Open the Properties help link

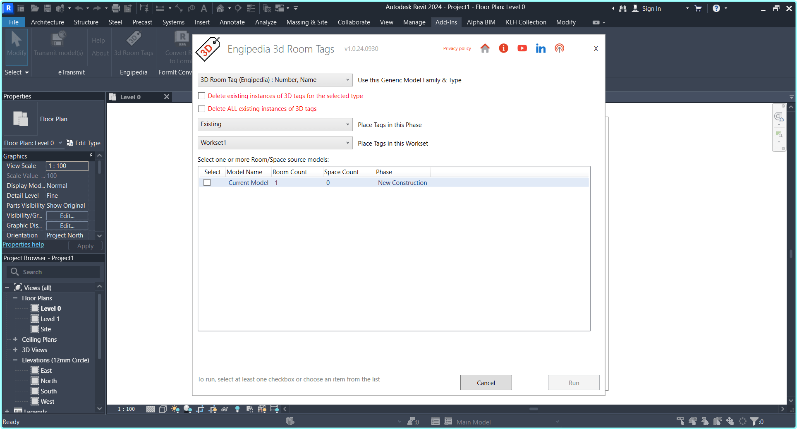pos(23,244)
